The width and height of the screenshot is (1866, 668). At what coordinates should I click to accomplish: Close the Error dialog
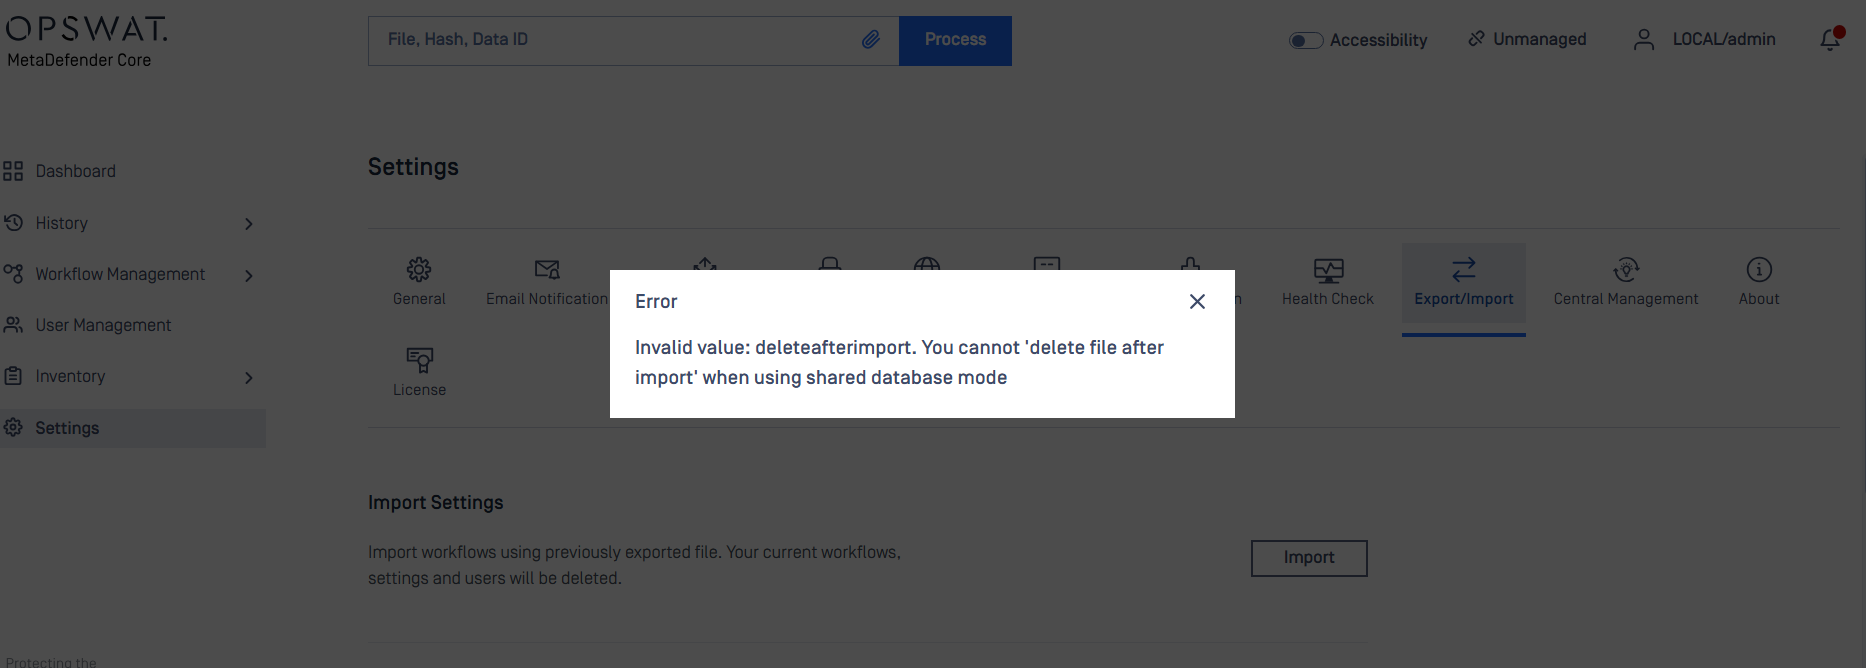coord(1197,301)
